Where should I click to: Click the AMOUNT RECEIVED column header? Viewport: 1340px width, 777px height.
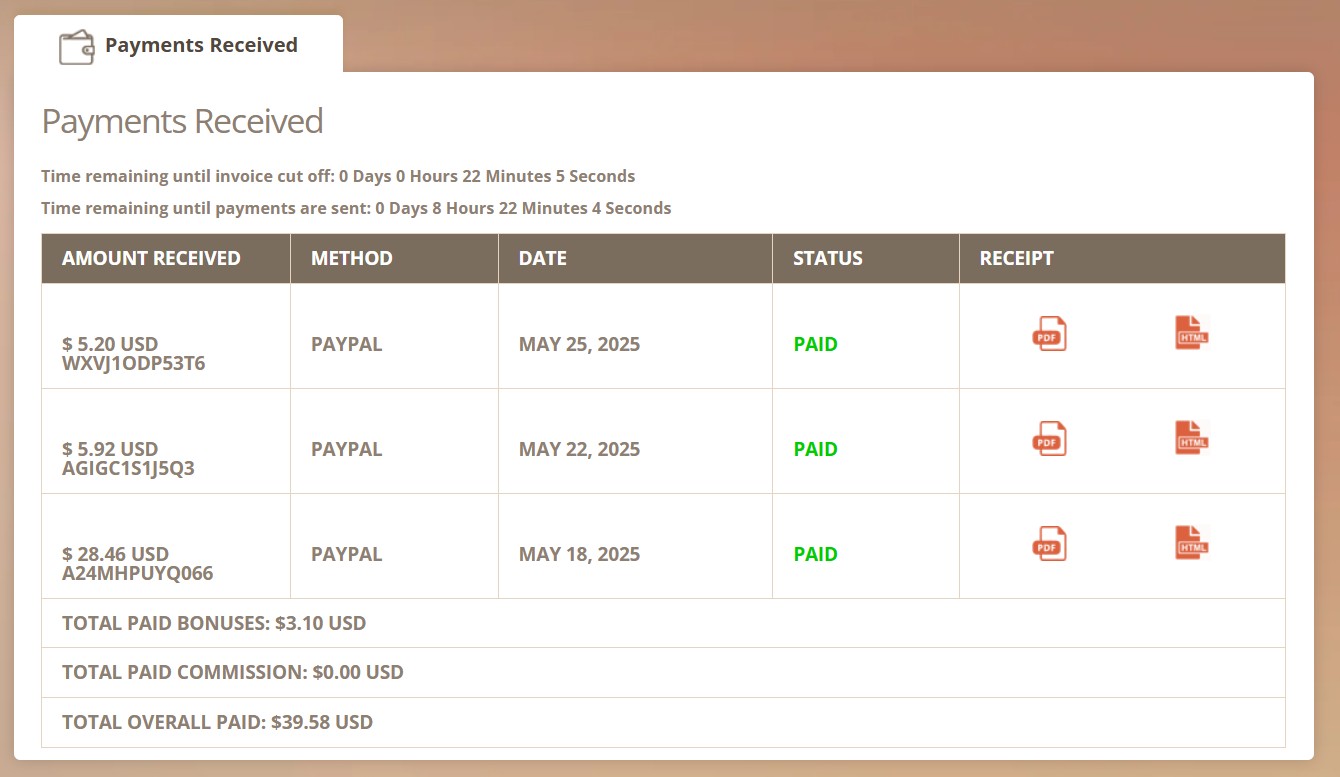pyautogui.click(x=150, y=258)
